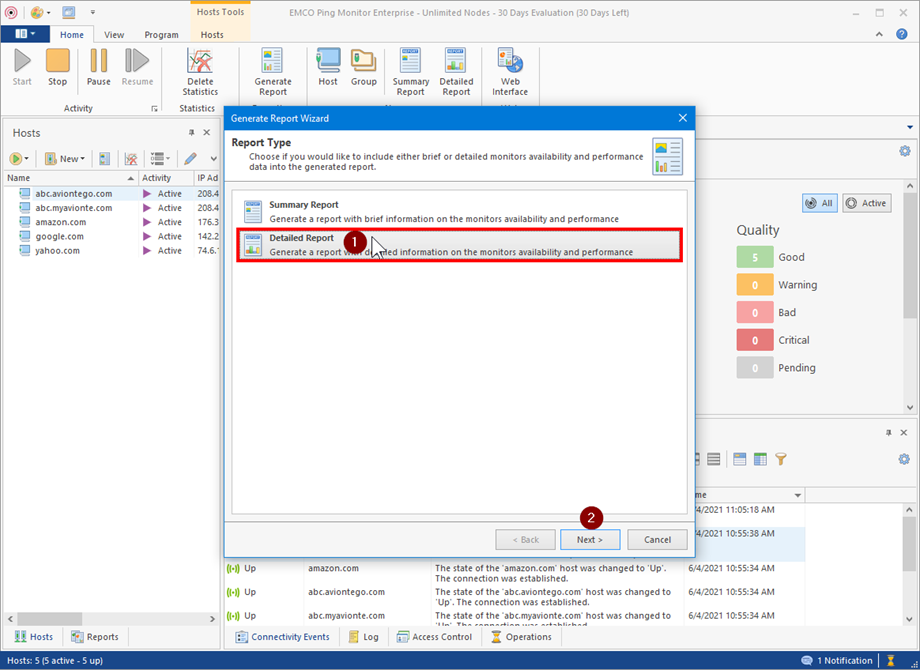
Task: Switch to the Log tab
Action: coord(364,637)
